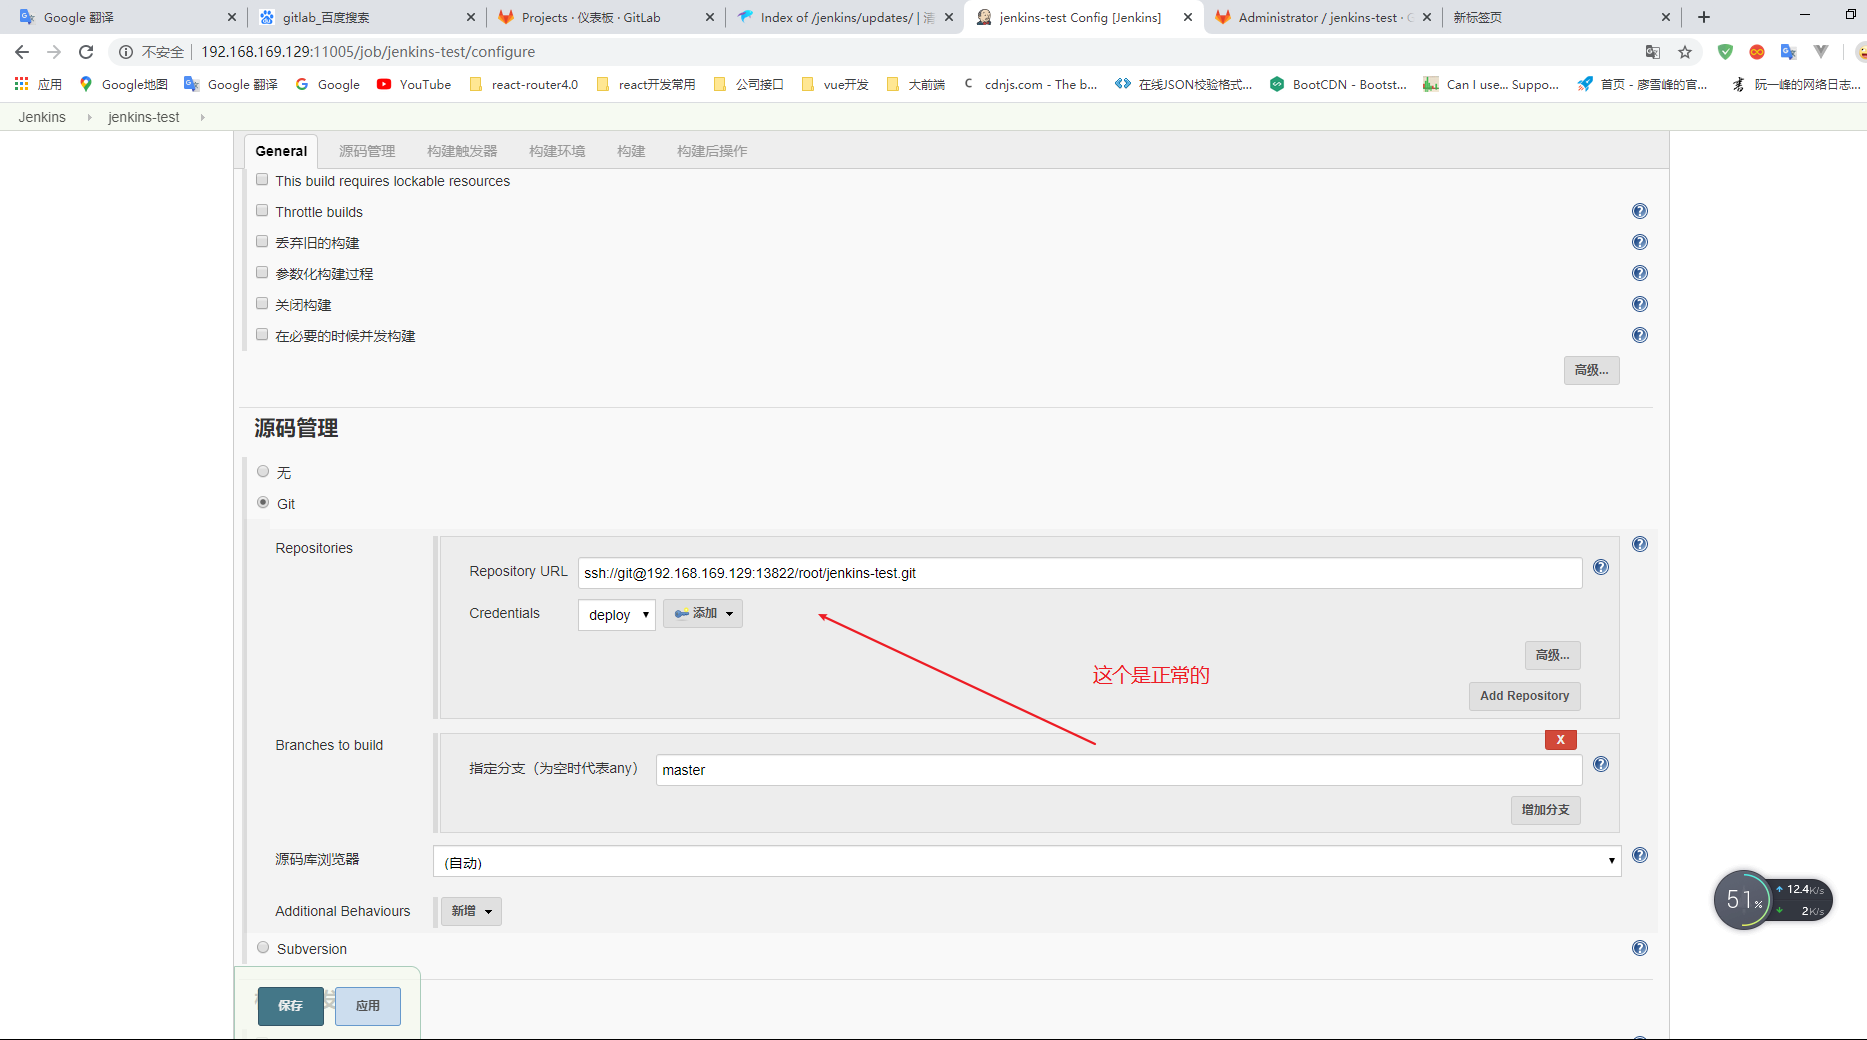
Task: Expand the jenkins-test breadcrumb arrow
Action: click(202, 117)
